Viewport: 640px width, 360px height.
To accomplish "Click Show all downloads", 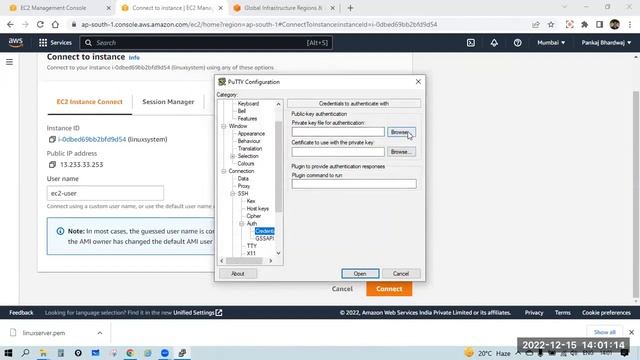I will point(604,332).
